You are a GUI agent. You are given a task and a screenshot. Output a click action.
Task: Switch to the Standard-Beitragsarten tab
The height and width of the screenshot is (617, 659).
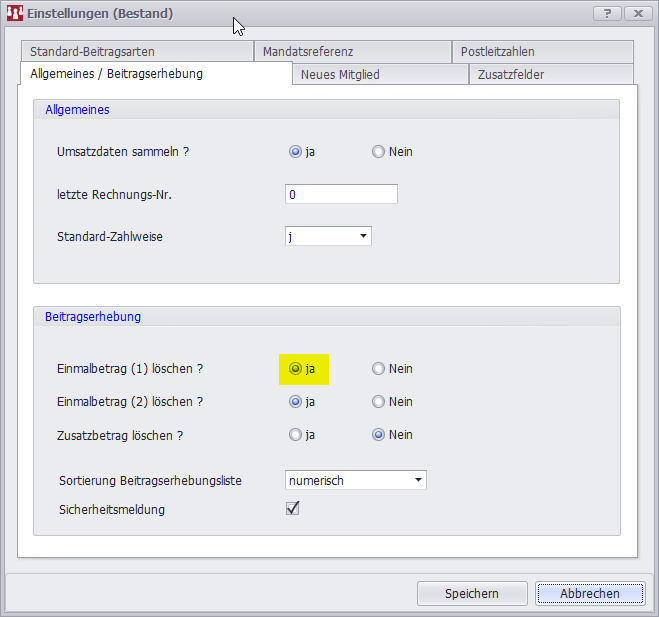click(92, 51)
